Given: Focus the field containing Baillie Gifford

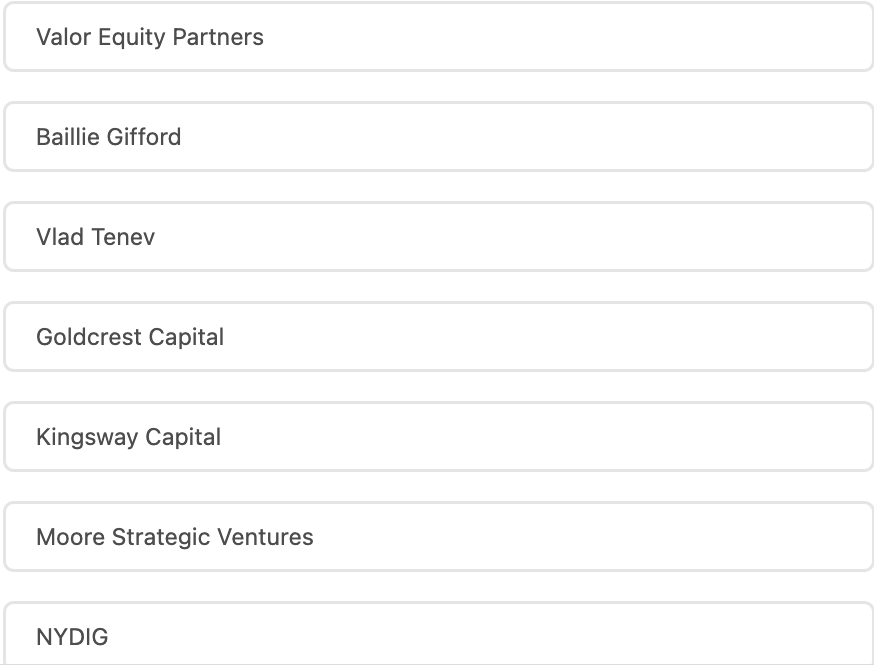Looking at the screenshot, I should click(600, 137).
